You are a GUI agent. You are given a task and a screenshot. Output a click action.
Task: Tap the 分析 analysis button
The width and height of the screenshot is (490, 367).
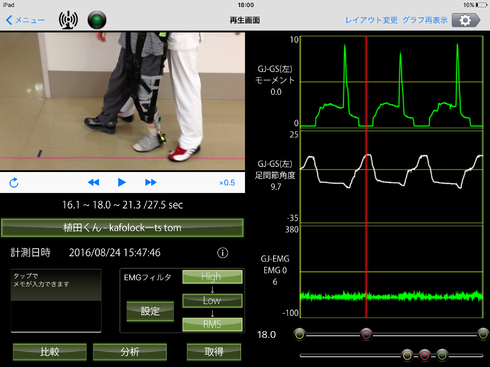point(130,352)
